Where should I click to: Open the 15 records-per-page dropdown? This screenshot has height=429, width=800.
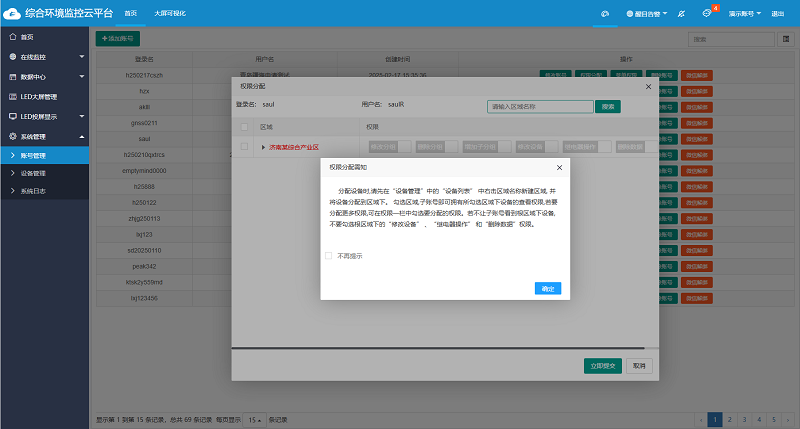point(256,419)
